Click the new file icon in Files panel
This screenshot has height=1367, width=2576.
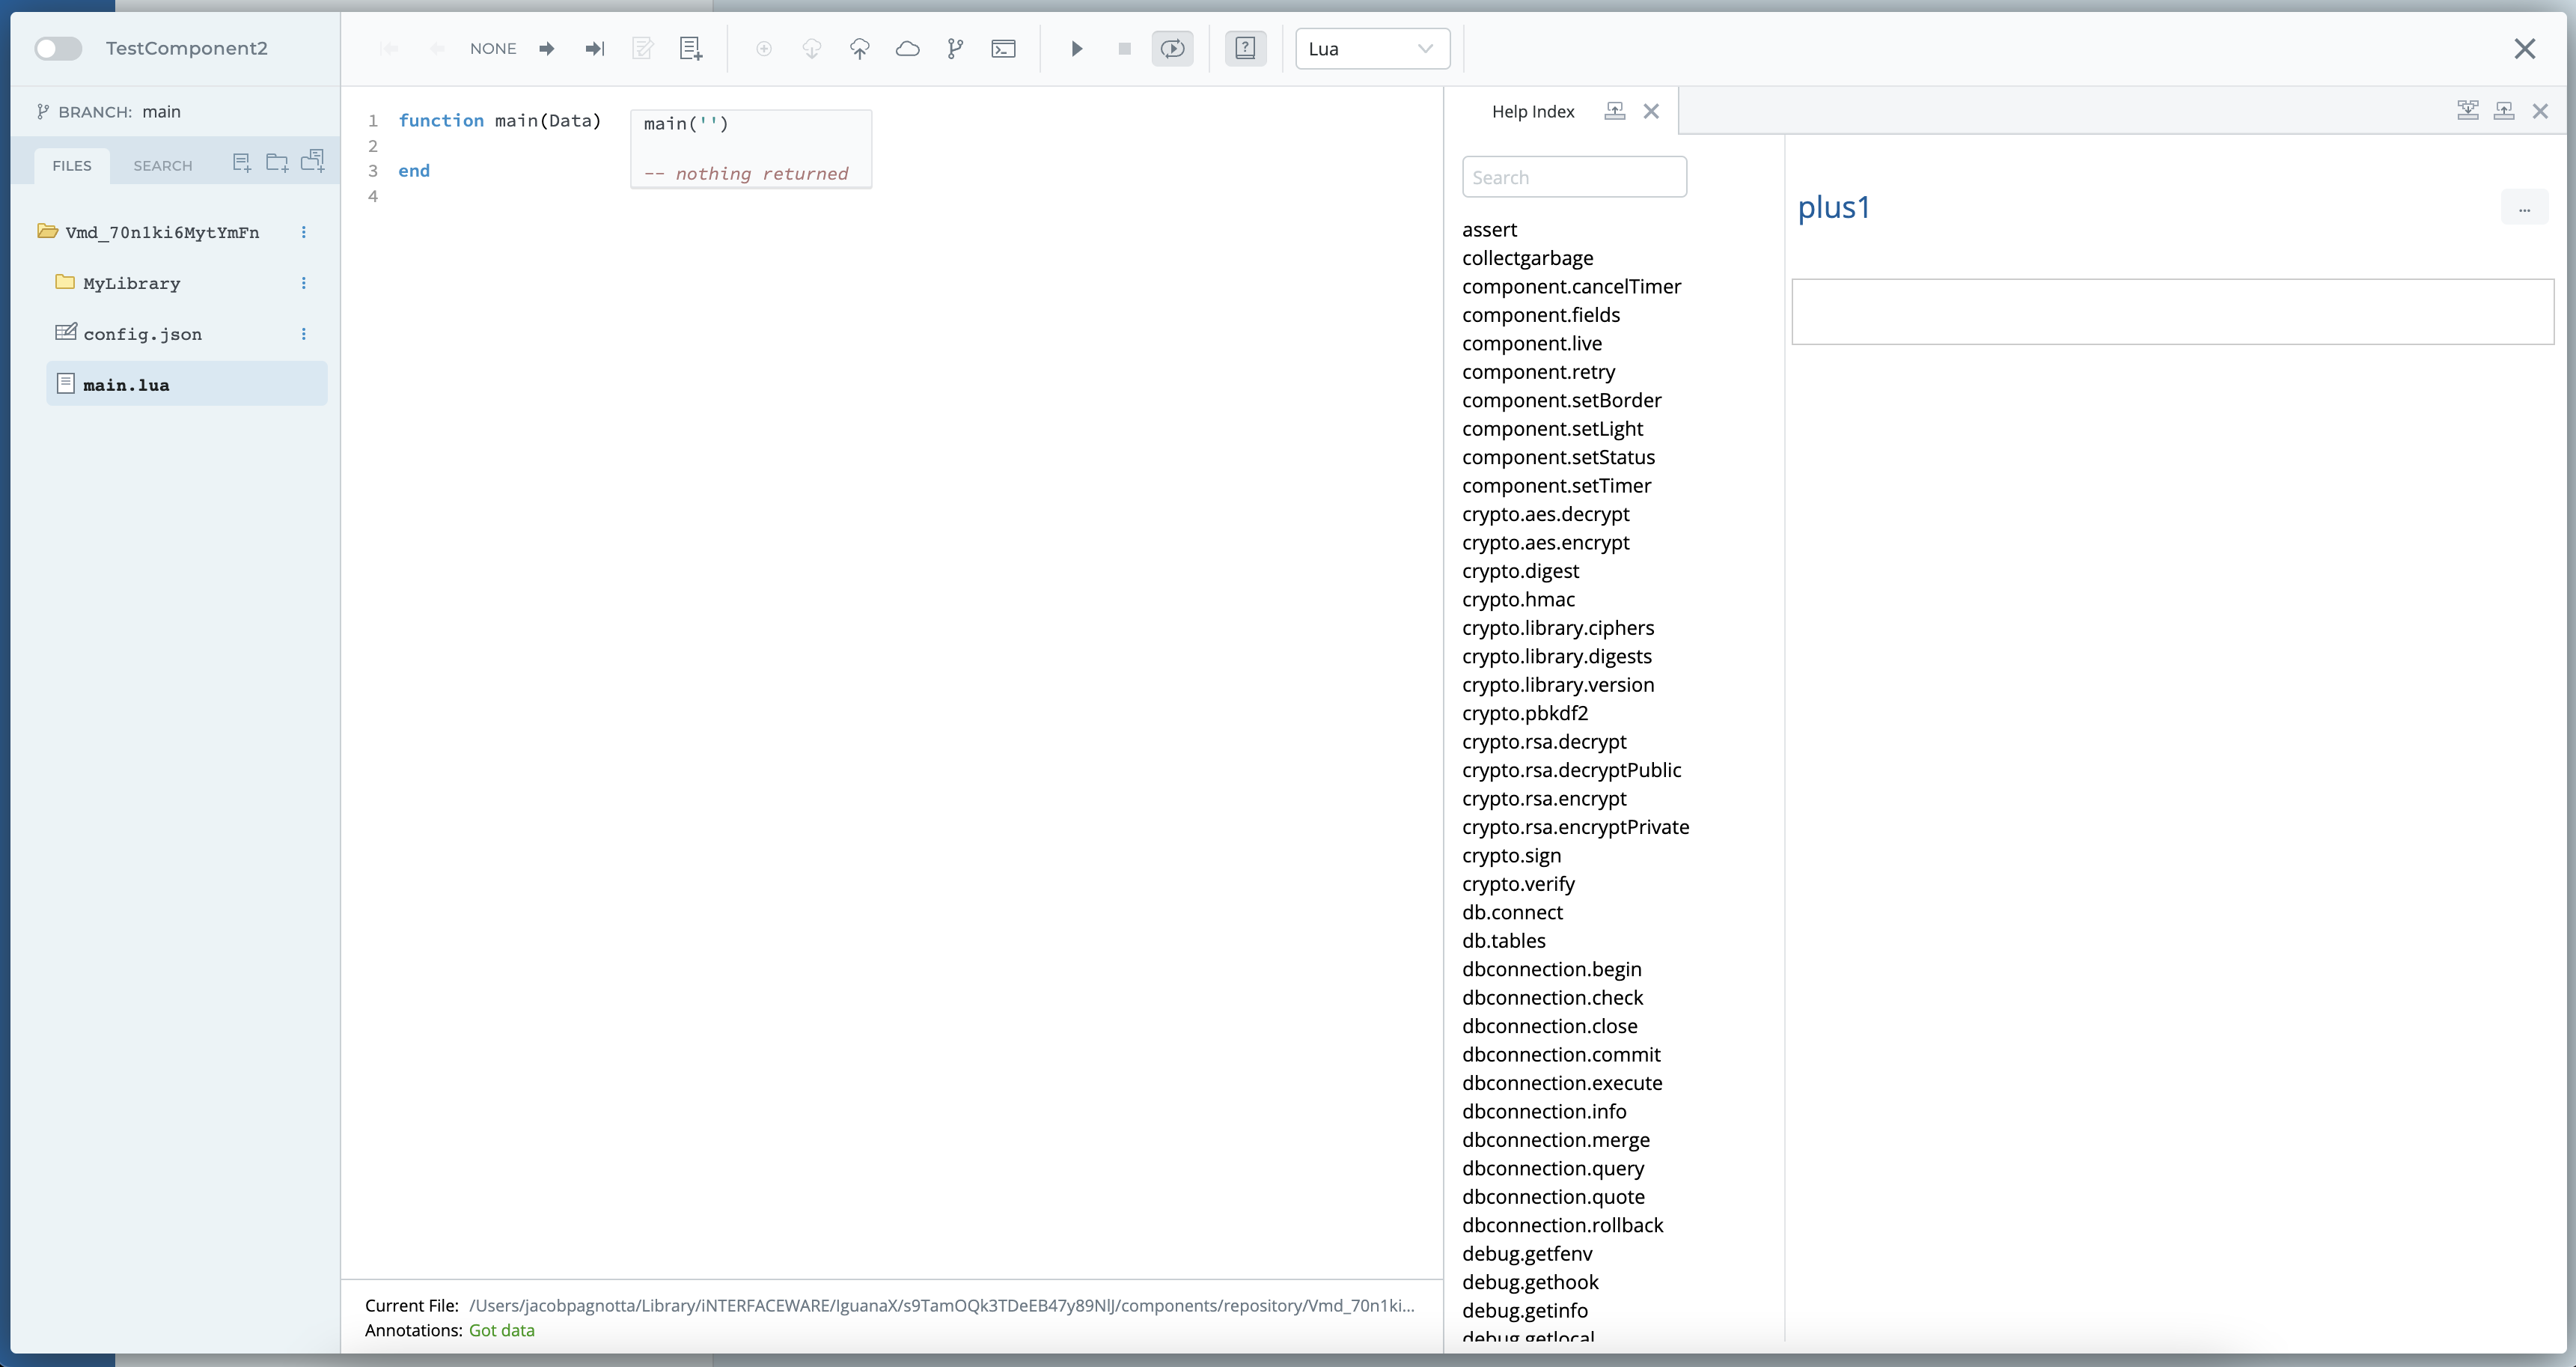241,163
